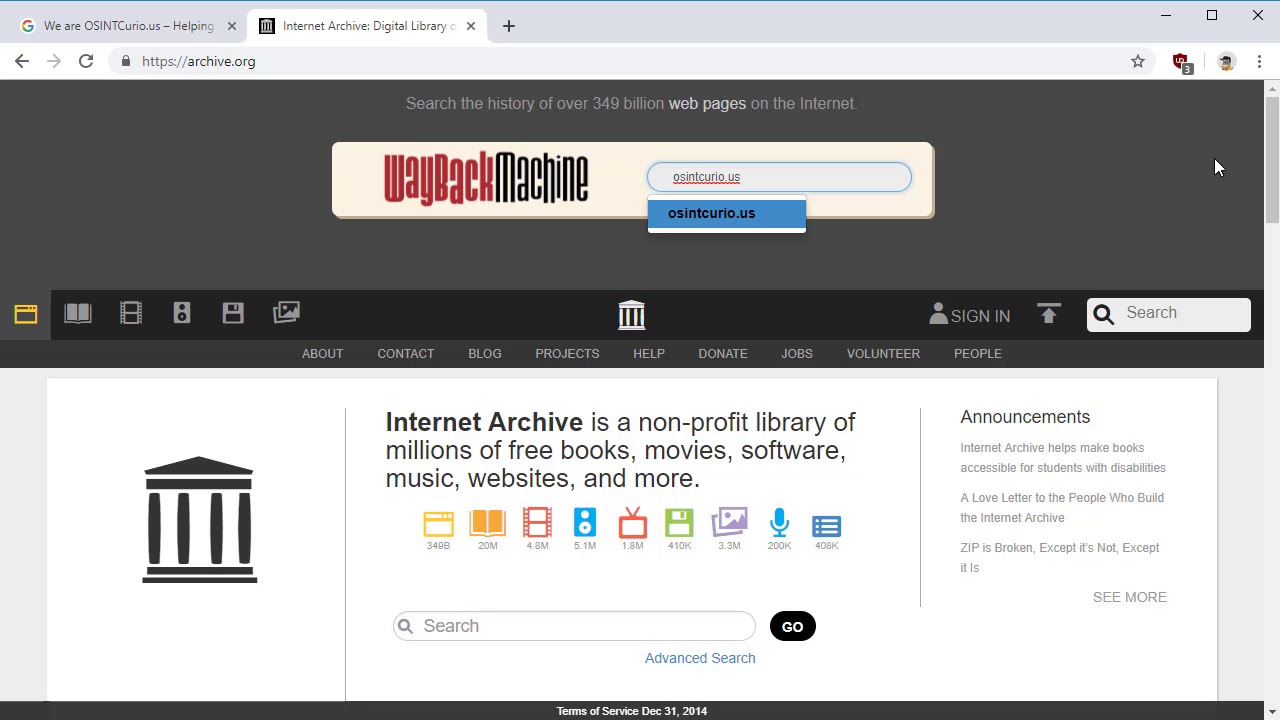The image size is (1280, 720).
Task: Close the Internet Archive tab
Action: 471,26
